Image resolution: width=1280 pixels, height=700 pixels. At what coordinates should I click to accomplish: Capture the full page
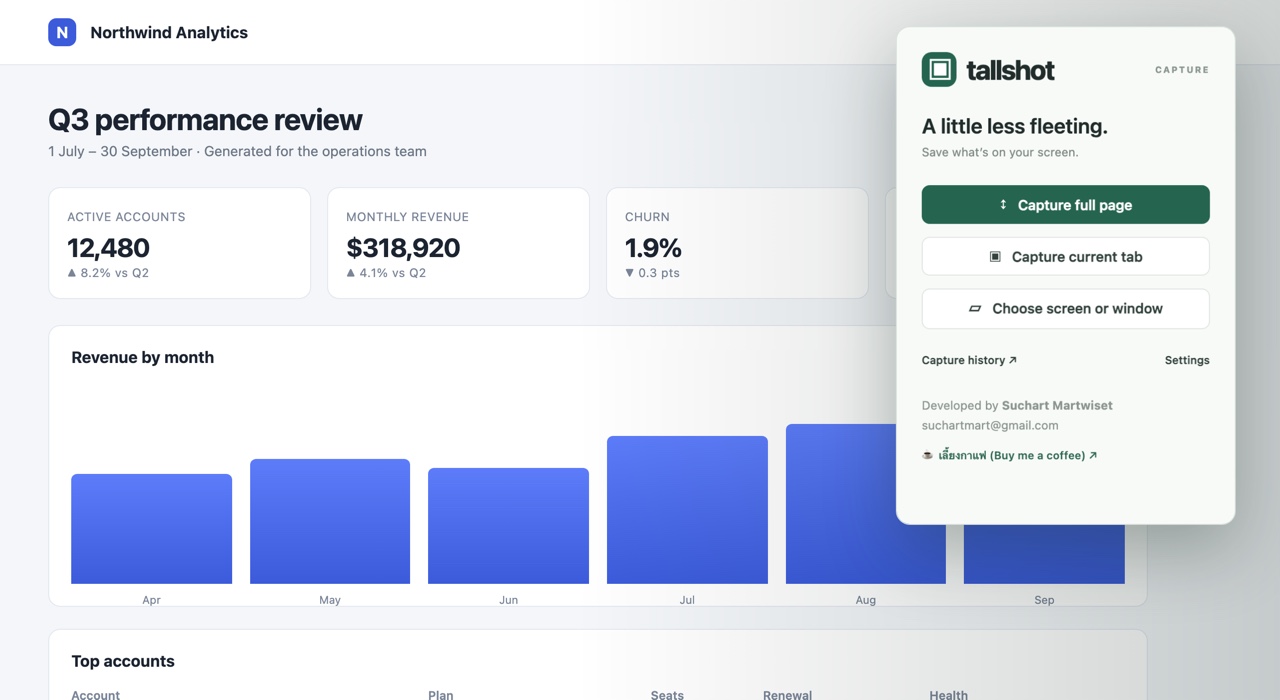coord(1066,204)
